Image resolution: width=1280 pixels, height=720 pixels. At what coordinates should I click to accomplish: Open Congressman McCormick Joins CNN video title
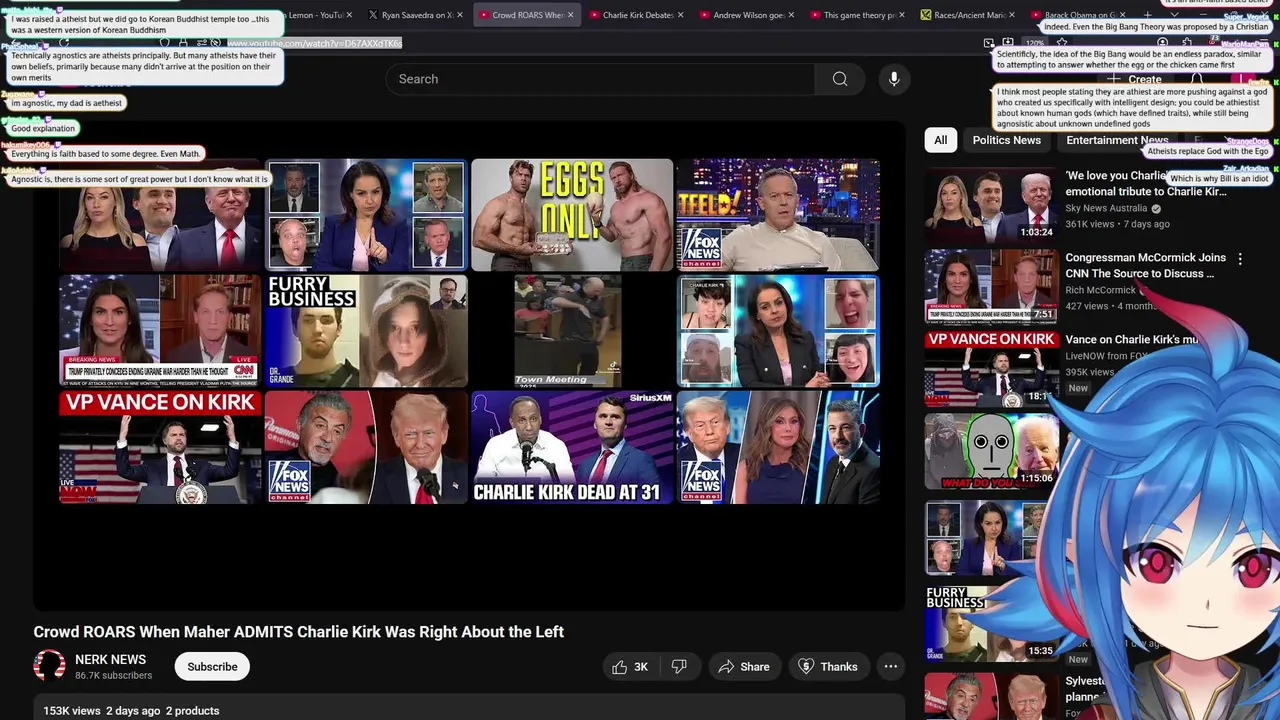pos(1146,265)
